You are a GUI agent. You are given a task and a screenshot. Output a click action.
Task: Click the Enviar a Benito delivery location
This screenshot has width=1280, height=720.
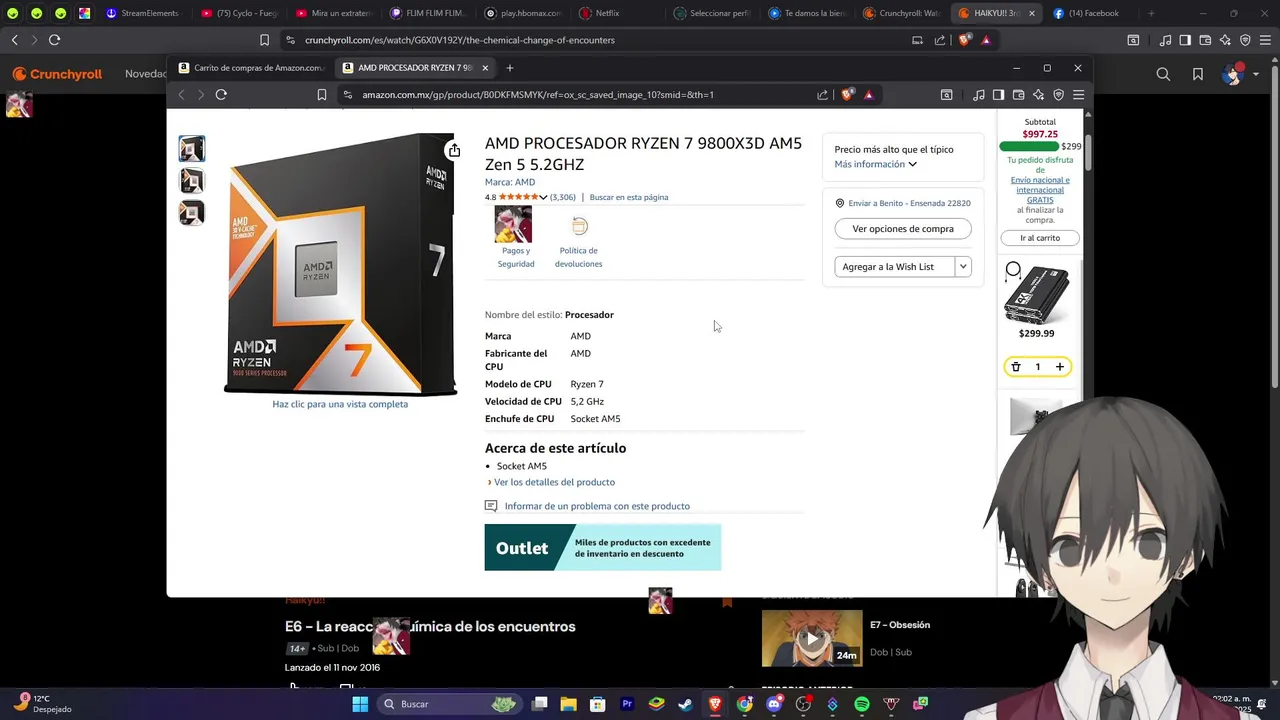coord(903,203)
